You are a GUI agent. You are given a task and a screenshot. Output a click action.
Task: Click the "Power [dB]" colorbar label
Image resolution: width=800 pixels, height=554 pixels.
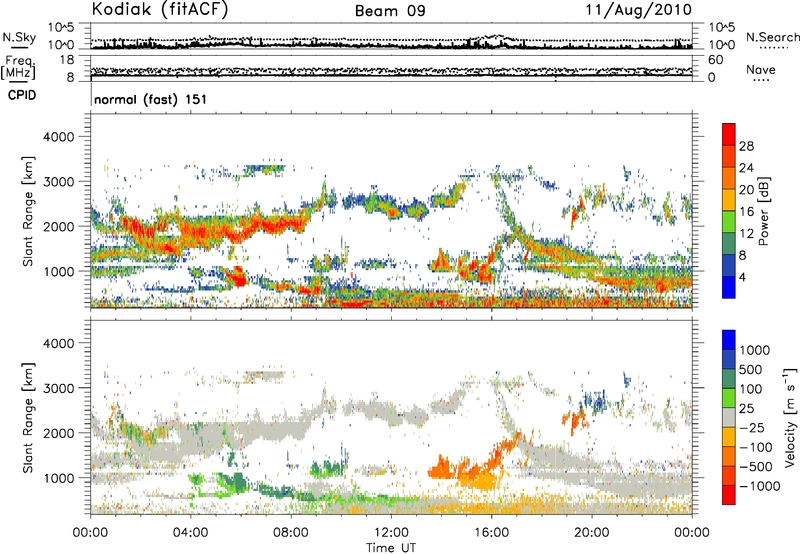[x=764, y=211]
